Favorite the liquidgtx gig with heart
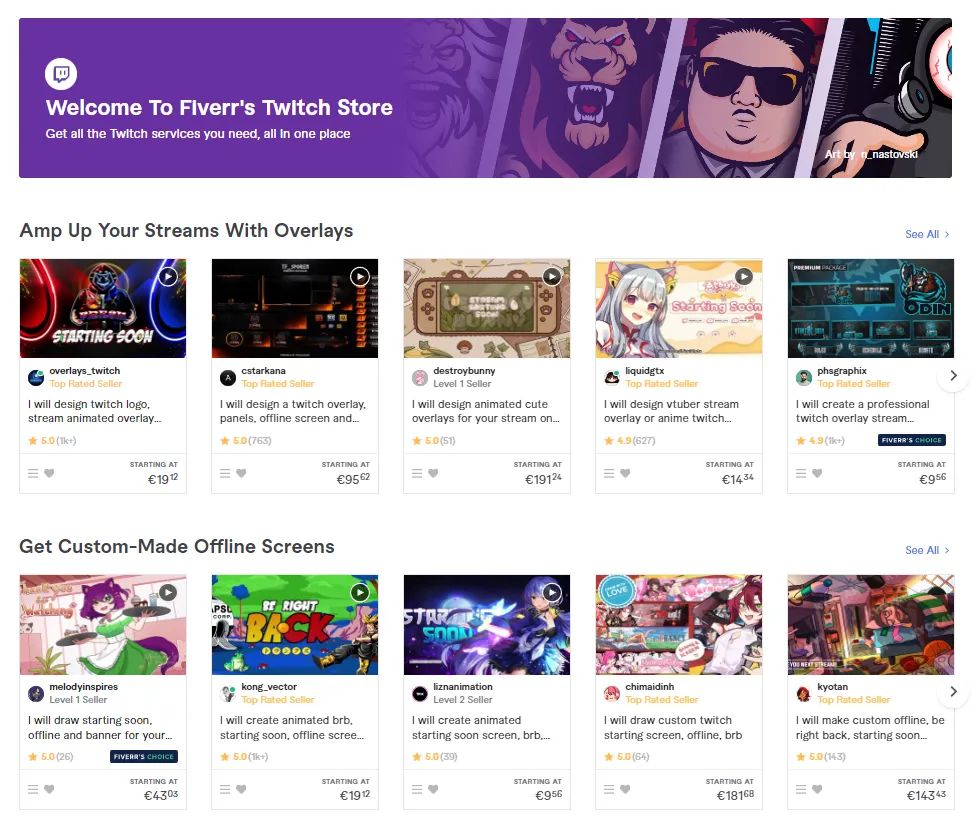The image size is (973, 833). (x=626, y=473)
